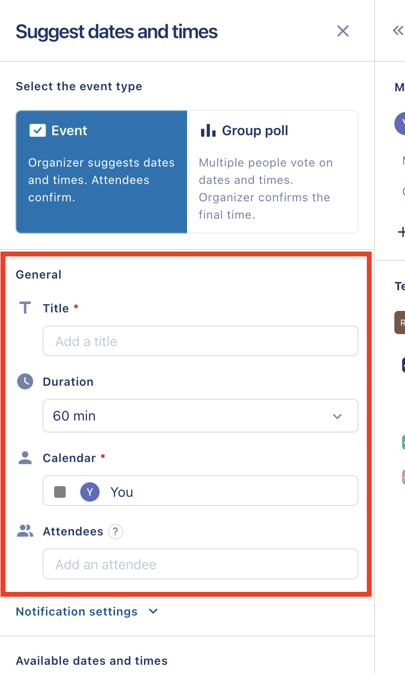
Task: Click the Group poll bar chart icon
Action: point(208,130)
